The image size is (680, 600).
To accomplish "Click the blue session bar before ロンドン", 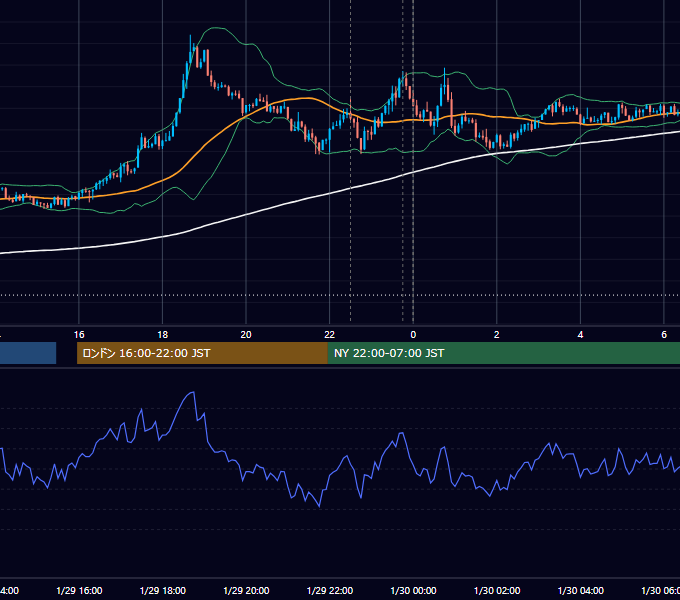I will tap(28, 353).
